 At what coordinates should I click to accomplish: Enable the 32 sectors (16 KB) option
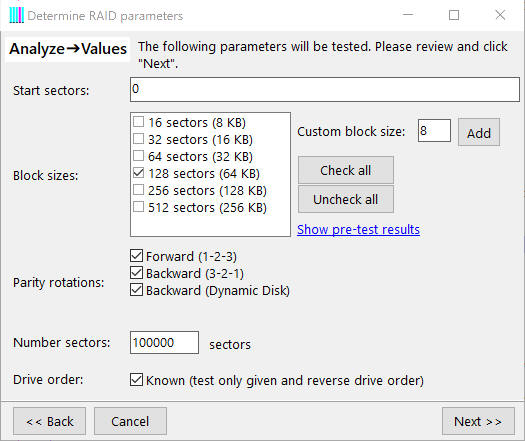(x=138, y=139)
